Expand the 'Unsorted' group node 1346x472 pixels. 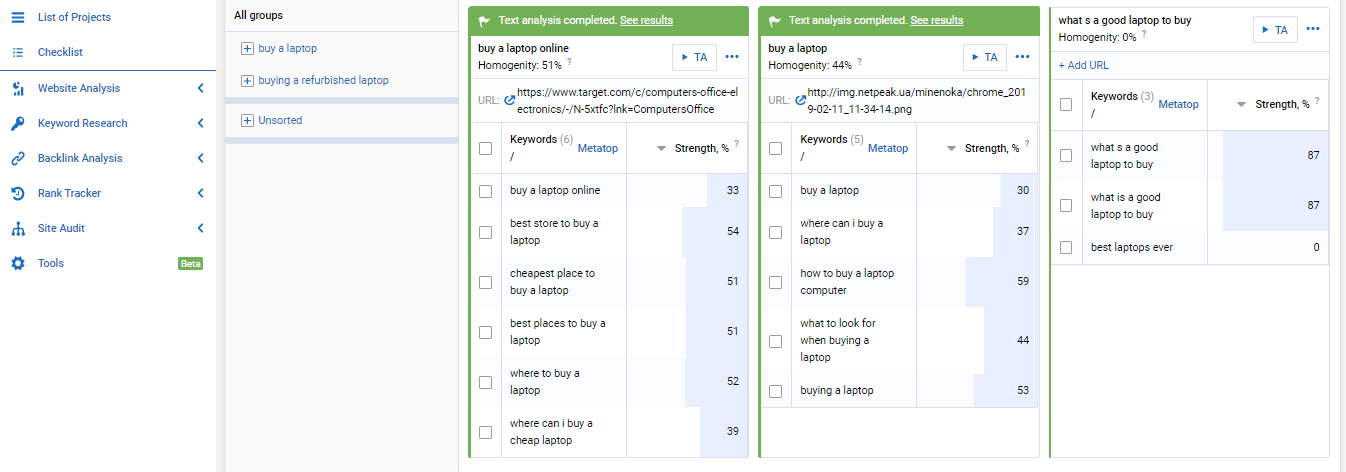click(247, 120)
